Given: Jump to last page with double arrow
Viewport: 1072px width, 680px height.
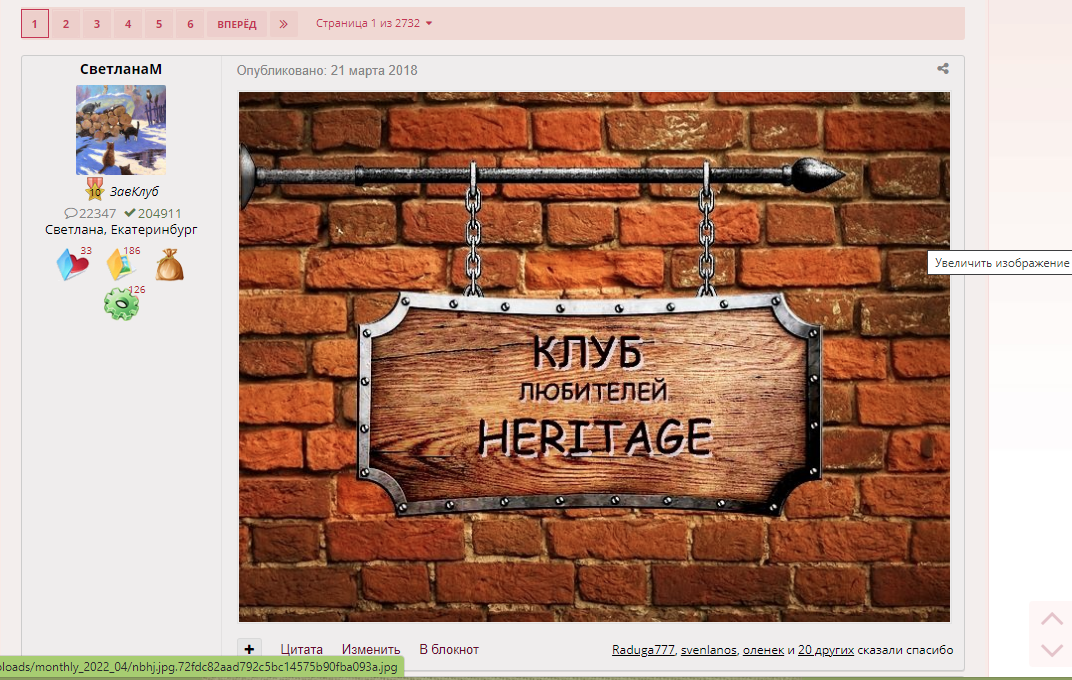Looking at the screenshot, I should point(283,24).
